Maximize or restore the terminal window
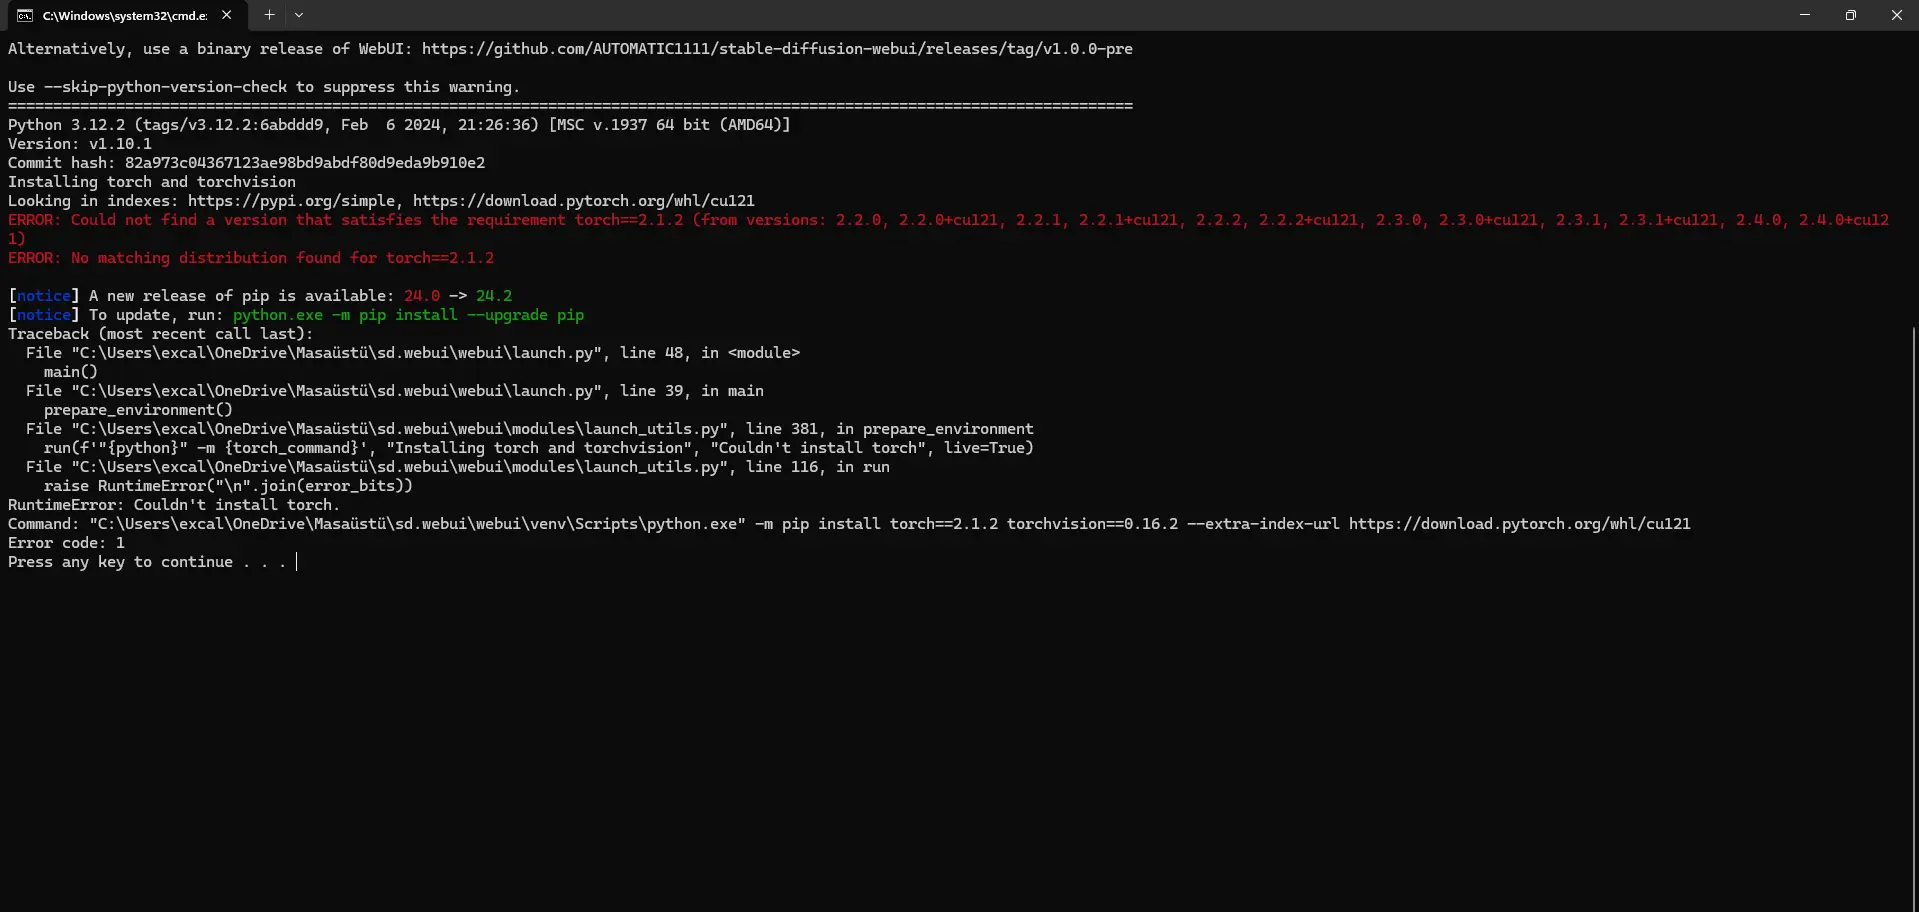Viewport: 1919px width, 912px height. 1851,15
